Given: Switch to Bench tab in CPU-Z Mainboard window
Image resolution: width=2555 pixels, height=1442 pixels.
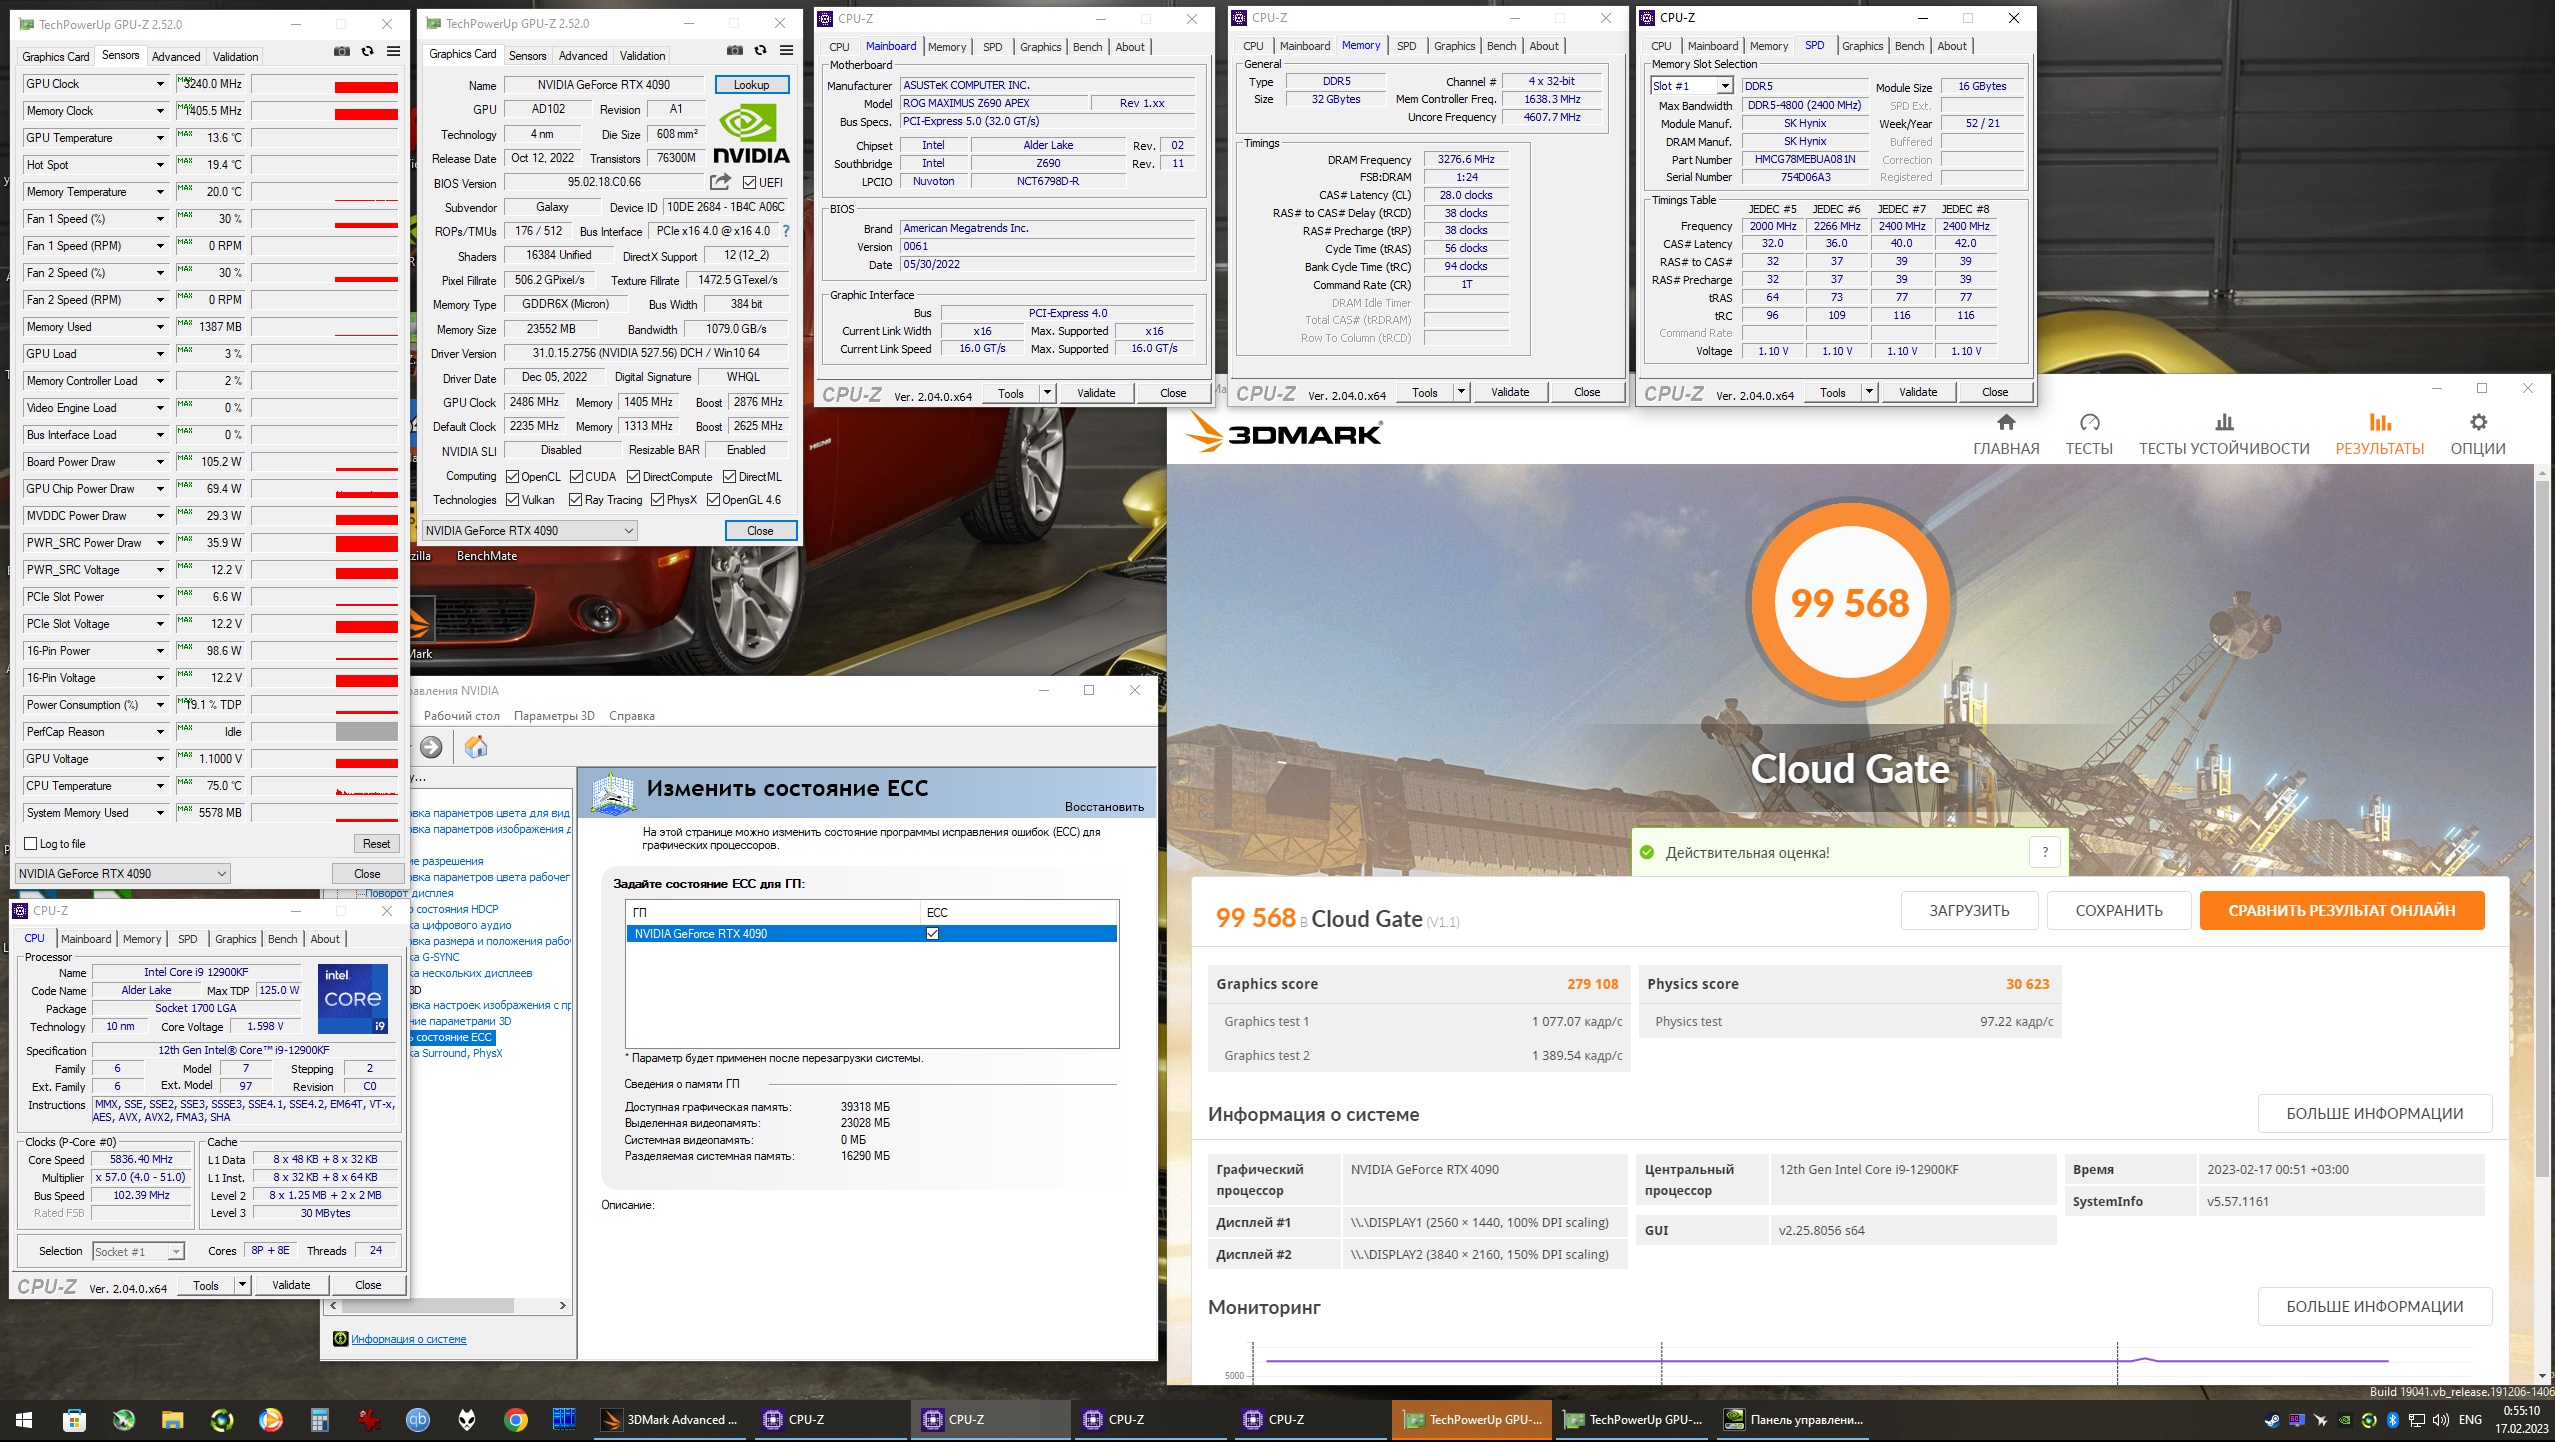Looking at the screenshot, I should (1087, 47).
